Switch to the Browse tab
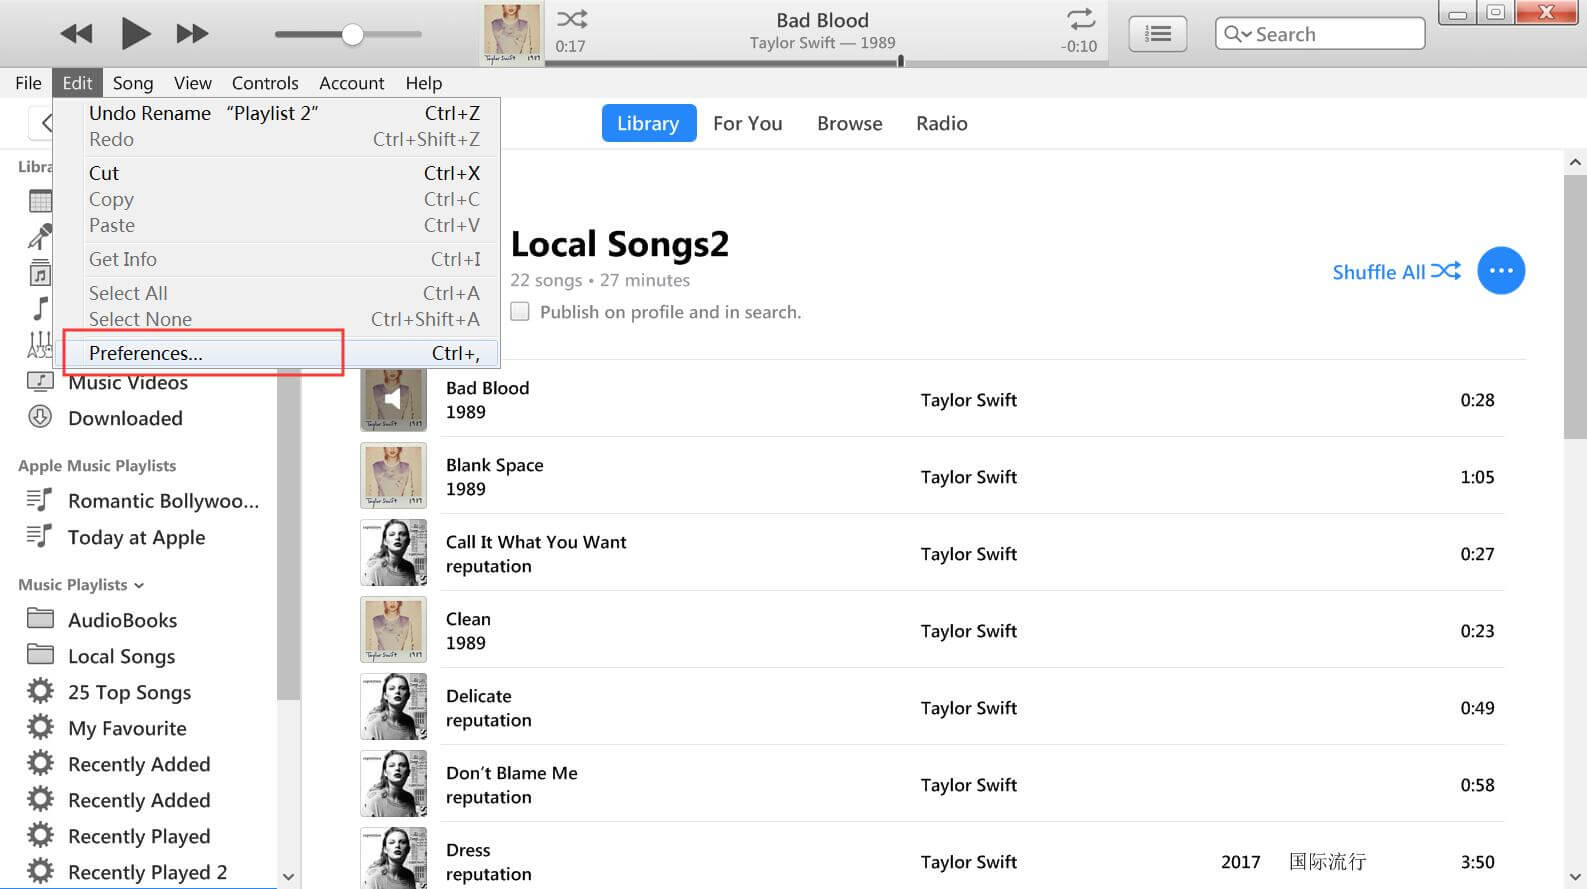The height and width of the screenshot is (889, 1587). click(849, 123)
